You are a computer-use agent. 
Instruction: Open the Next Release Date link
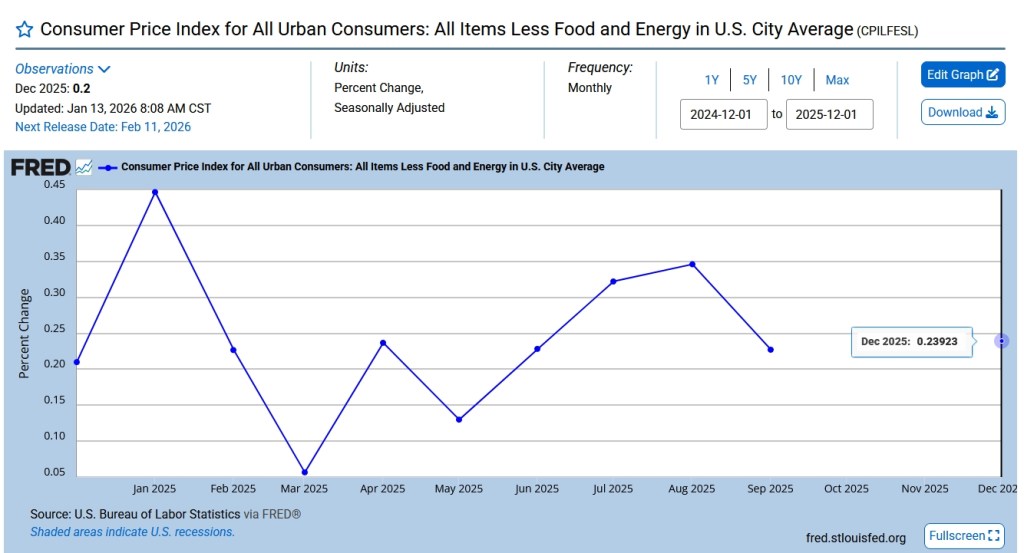click(103, 127)
